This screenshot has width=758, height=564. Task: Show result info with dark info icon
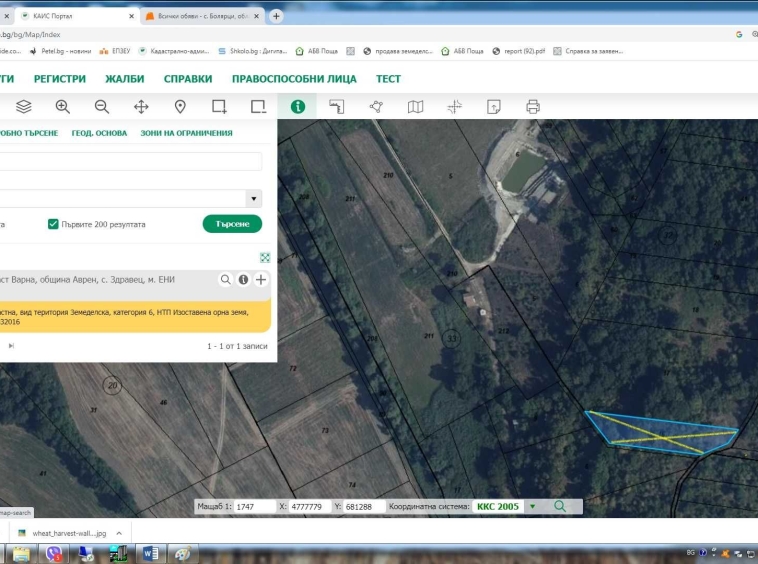243,279
